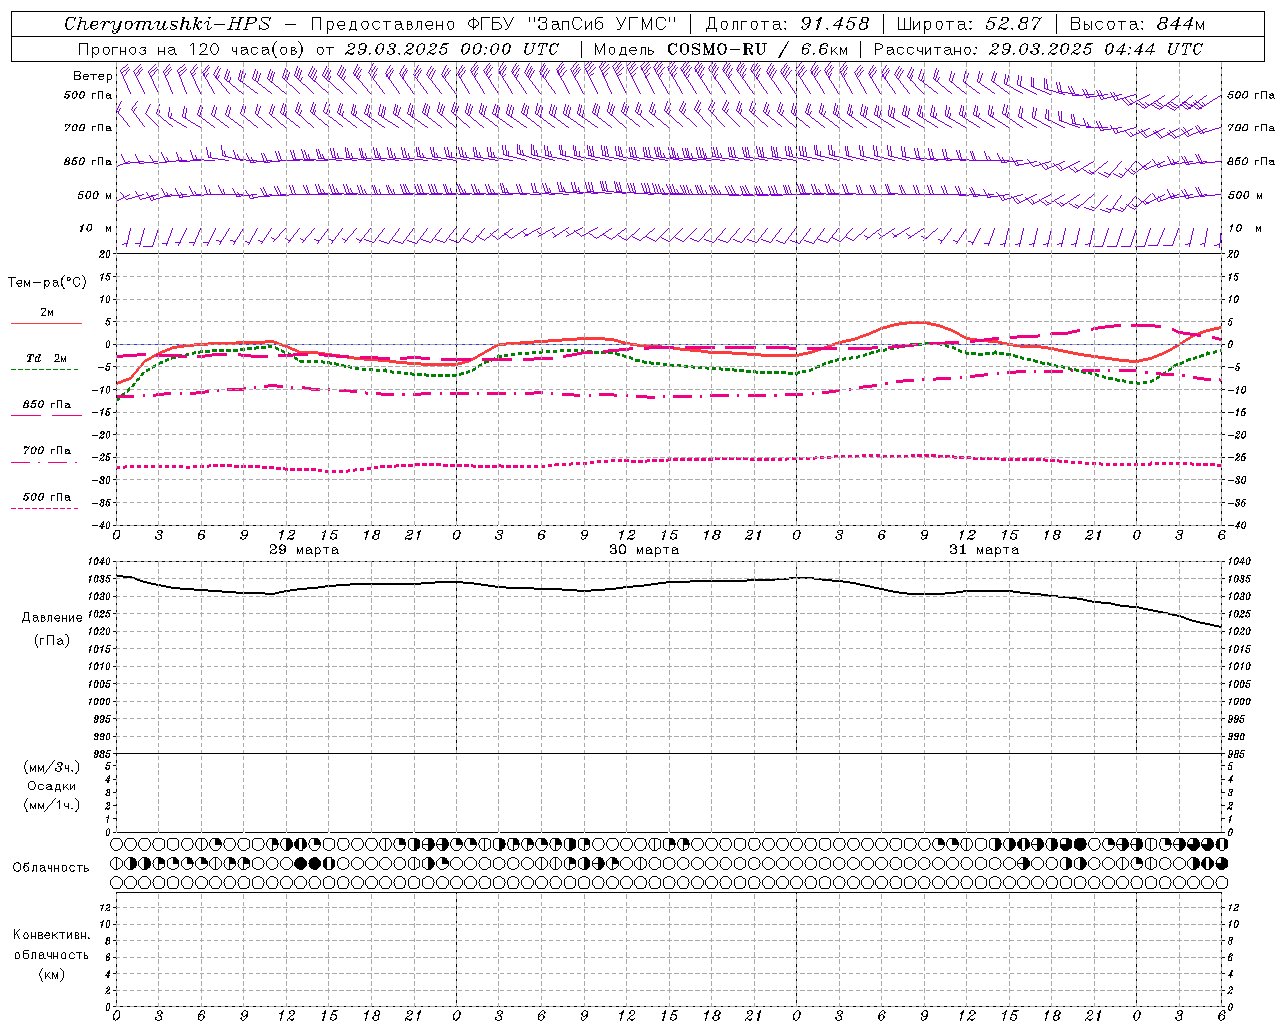Click the (гПа) unit label under Давление
This screenshot has height=1024, width=1280.
pyautogui.click(x=52, y=640)
